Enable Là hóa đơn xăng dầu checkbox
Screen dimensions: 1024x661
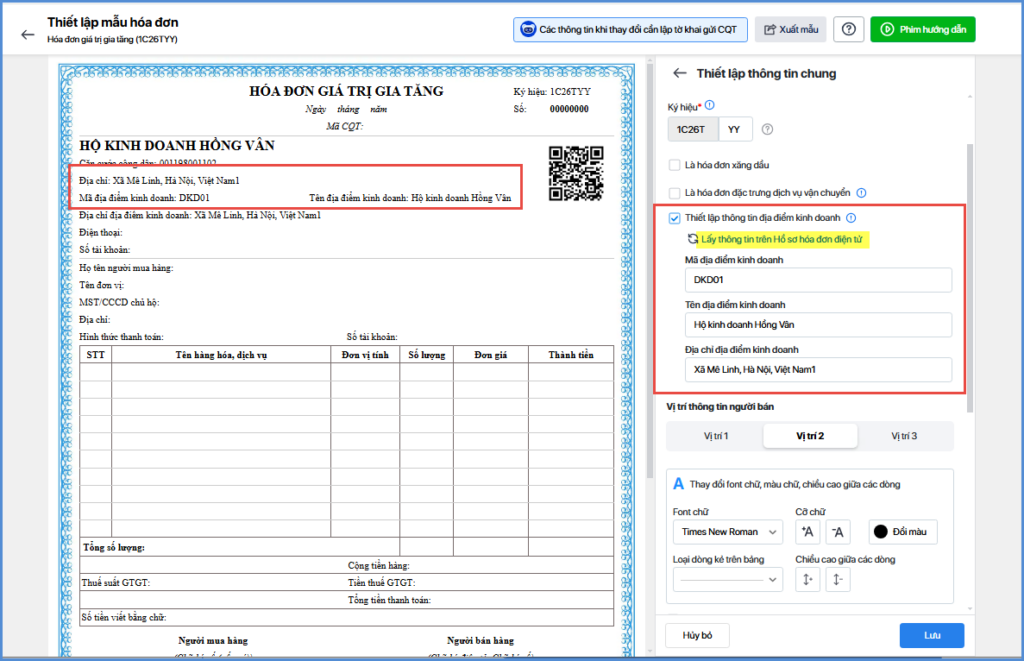click(675, 165)
